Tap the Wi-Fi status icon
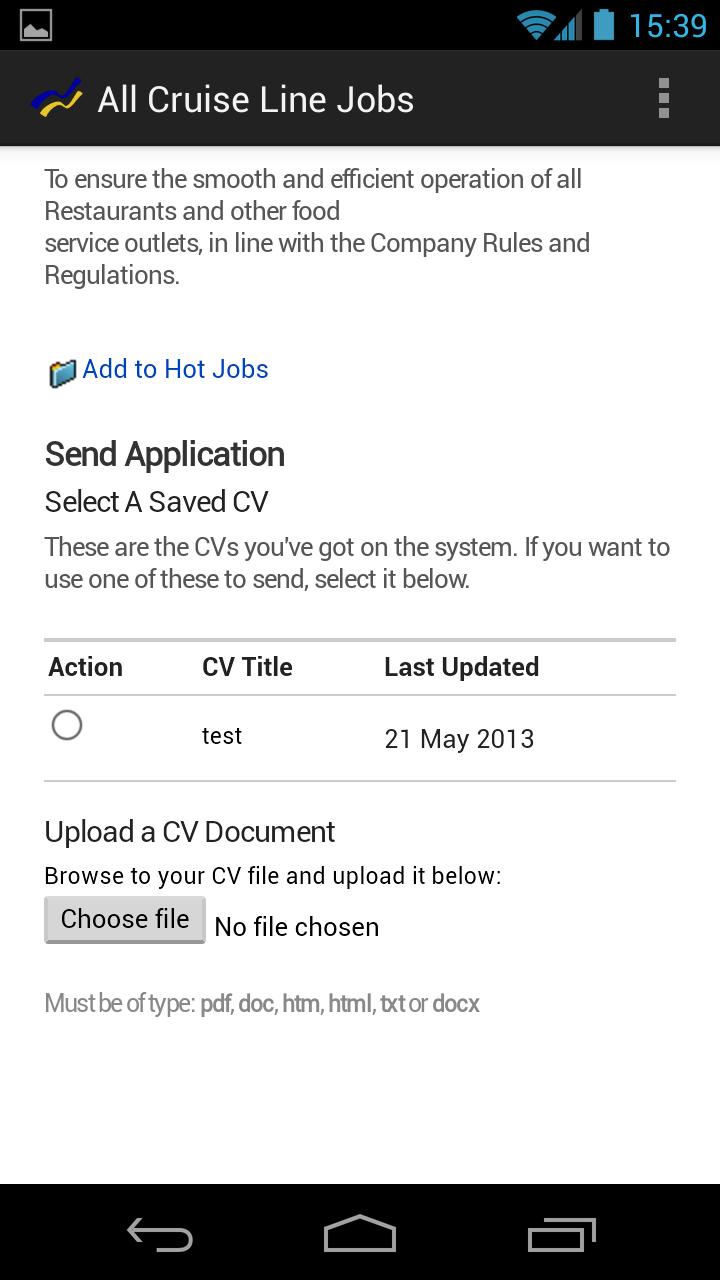The width and height of the screenshot is (720, 1280). click(x=536, y=24)
